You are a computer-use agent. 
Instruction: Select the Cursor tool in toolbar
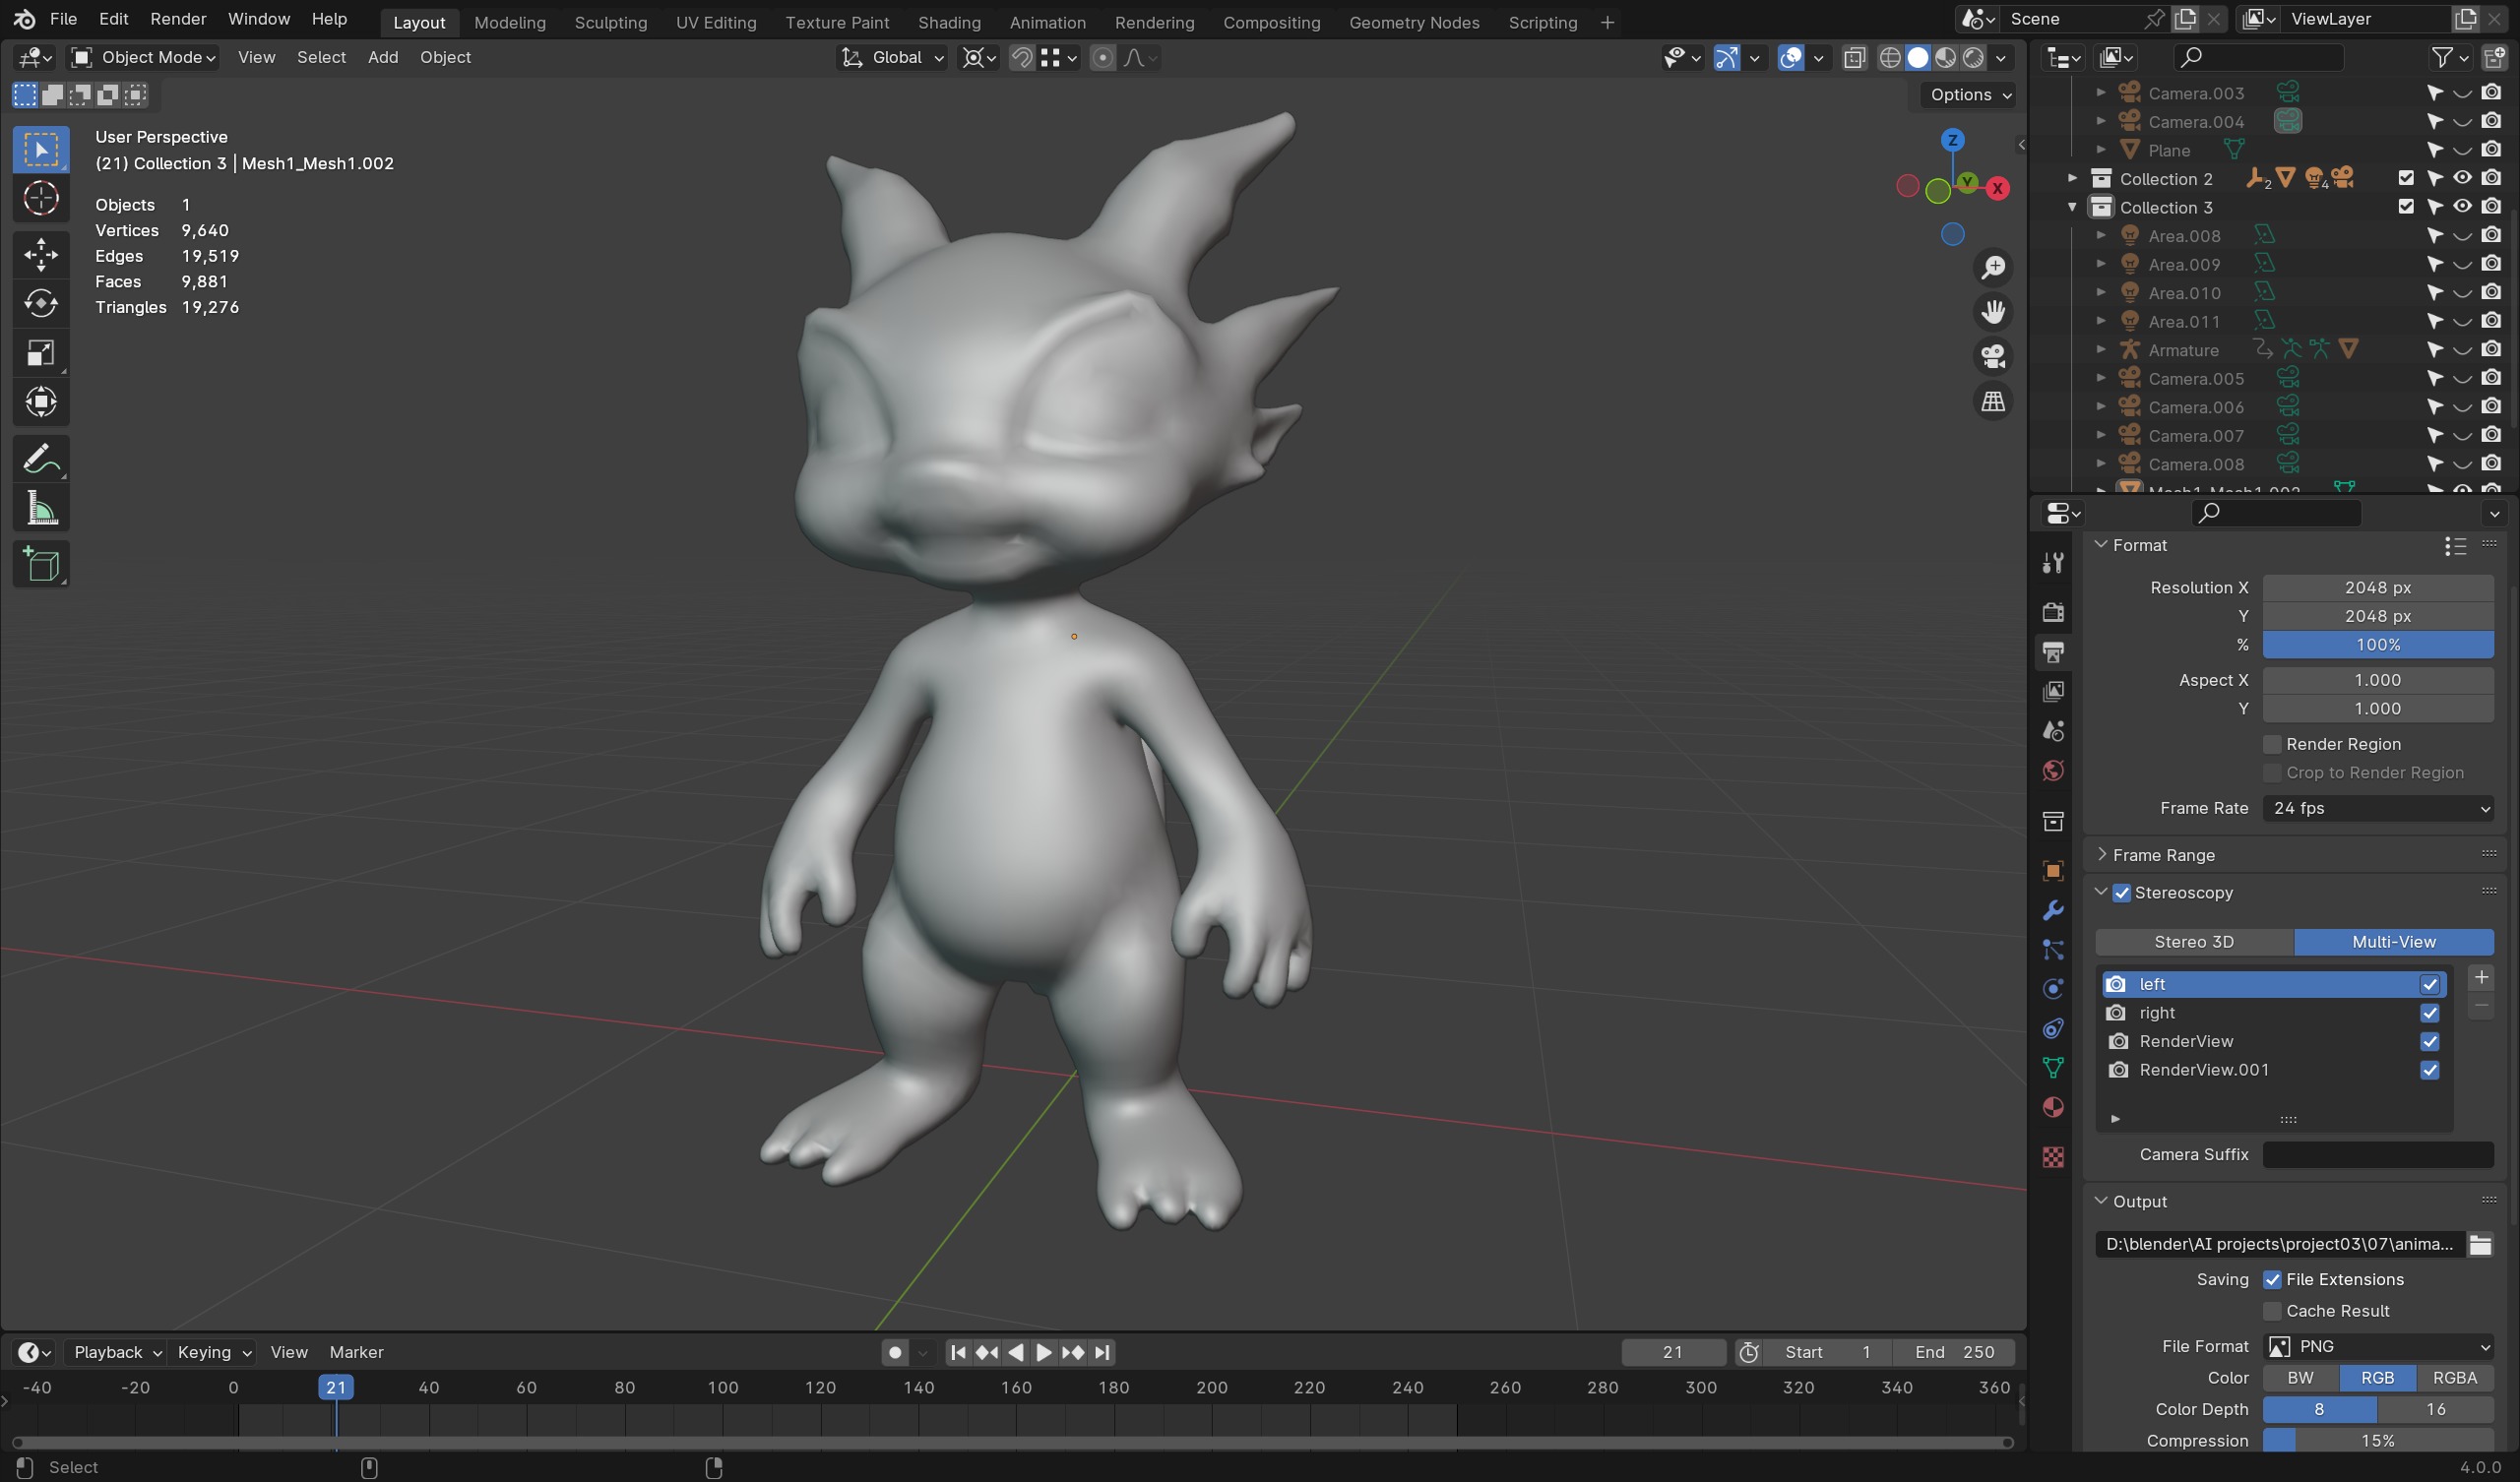[x=41, y=199]
